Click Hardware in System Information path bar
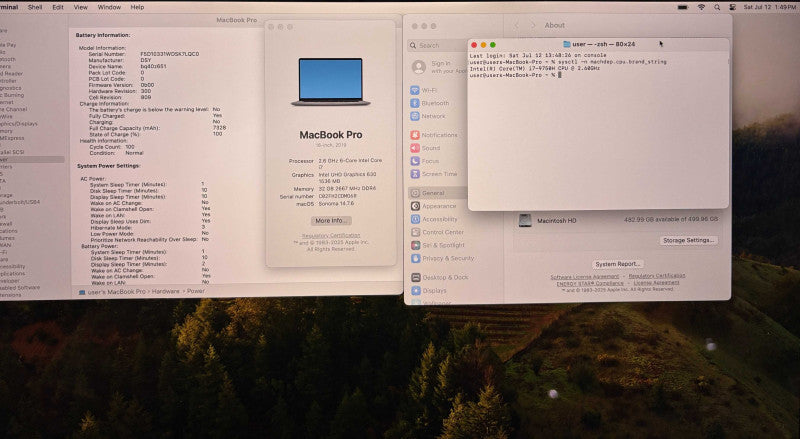Screen dimensions: 800x439 pos(165,291)
